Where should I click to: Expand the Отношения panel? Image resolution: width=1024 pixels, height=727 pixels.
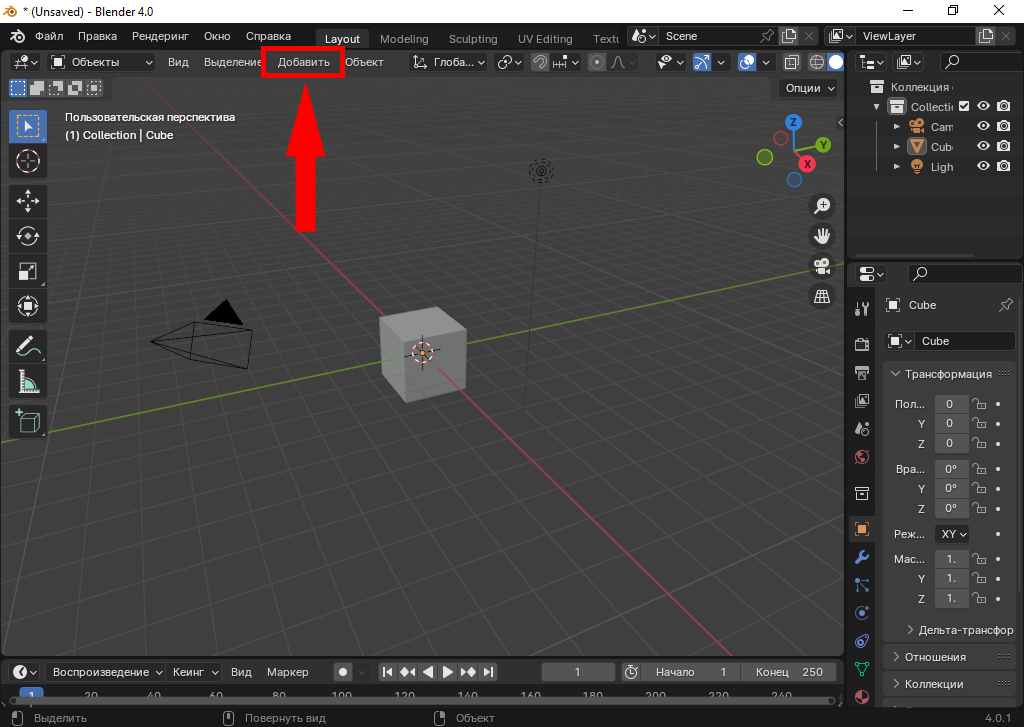point(895,657)
